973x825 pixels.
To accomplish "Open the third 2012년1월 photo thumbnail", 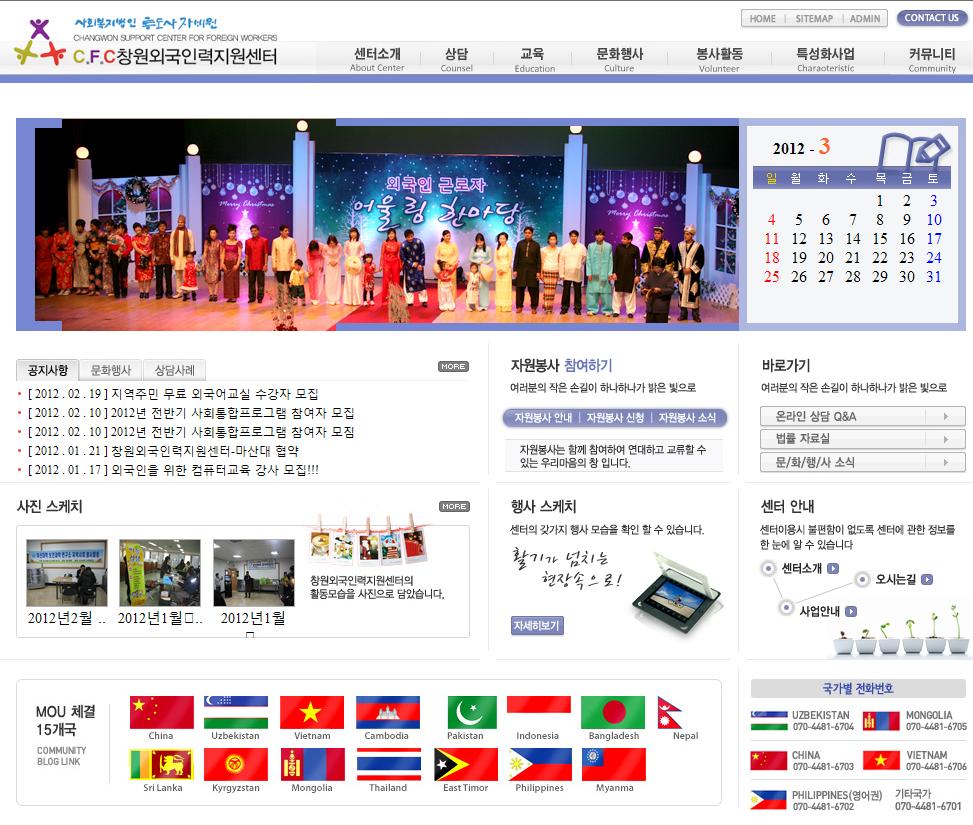I will [254, 572].
